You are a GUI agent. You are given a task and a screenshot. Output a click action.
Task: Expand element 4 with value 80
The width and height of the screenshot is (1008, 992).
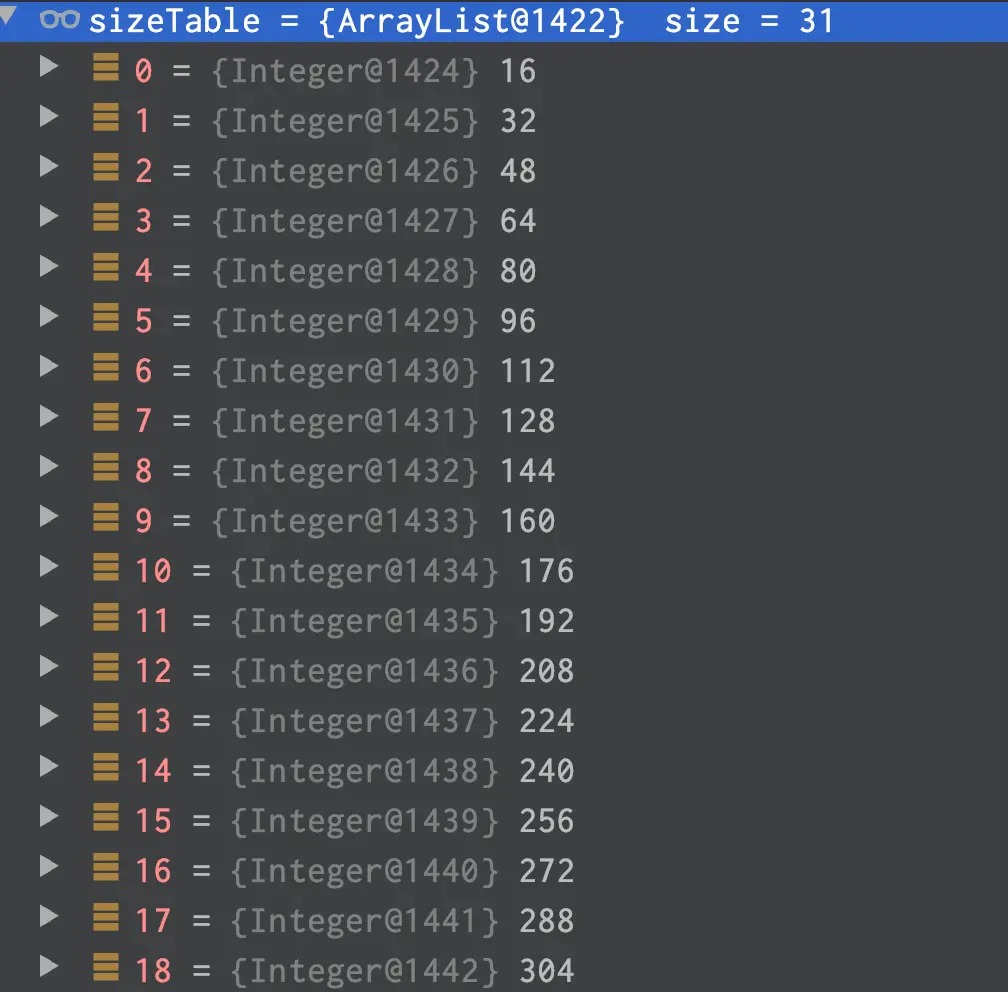(49, 266)
